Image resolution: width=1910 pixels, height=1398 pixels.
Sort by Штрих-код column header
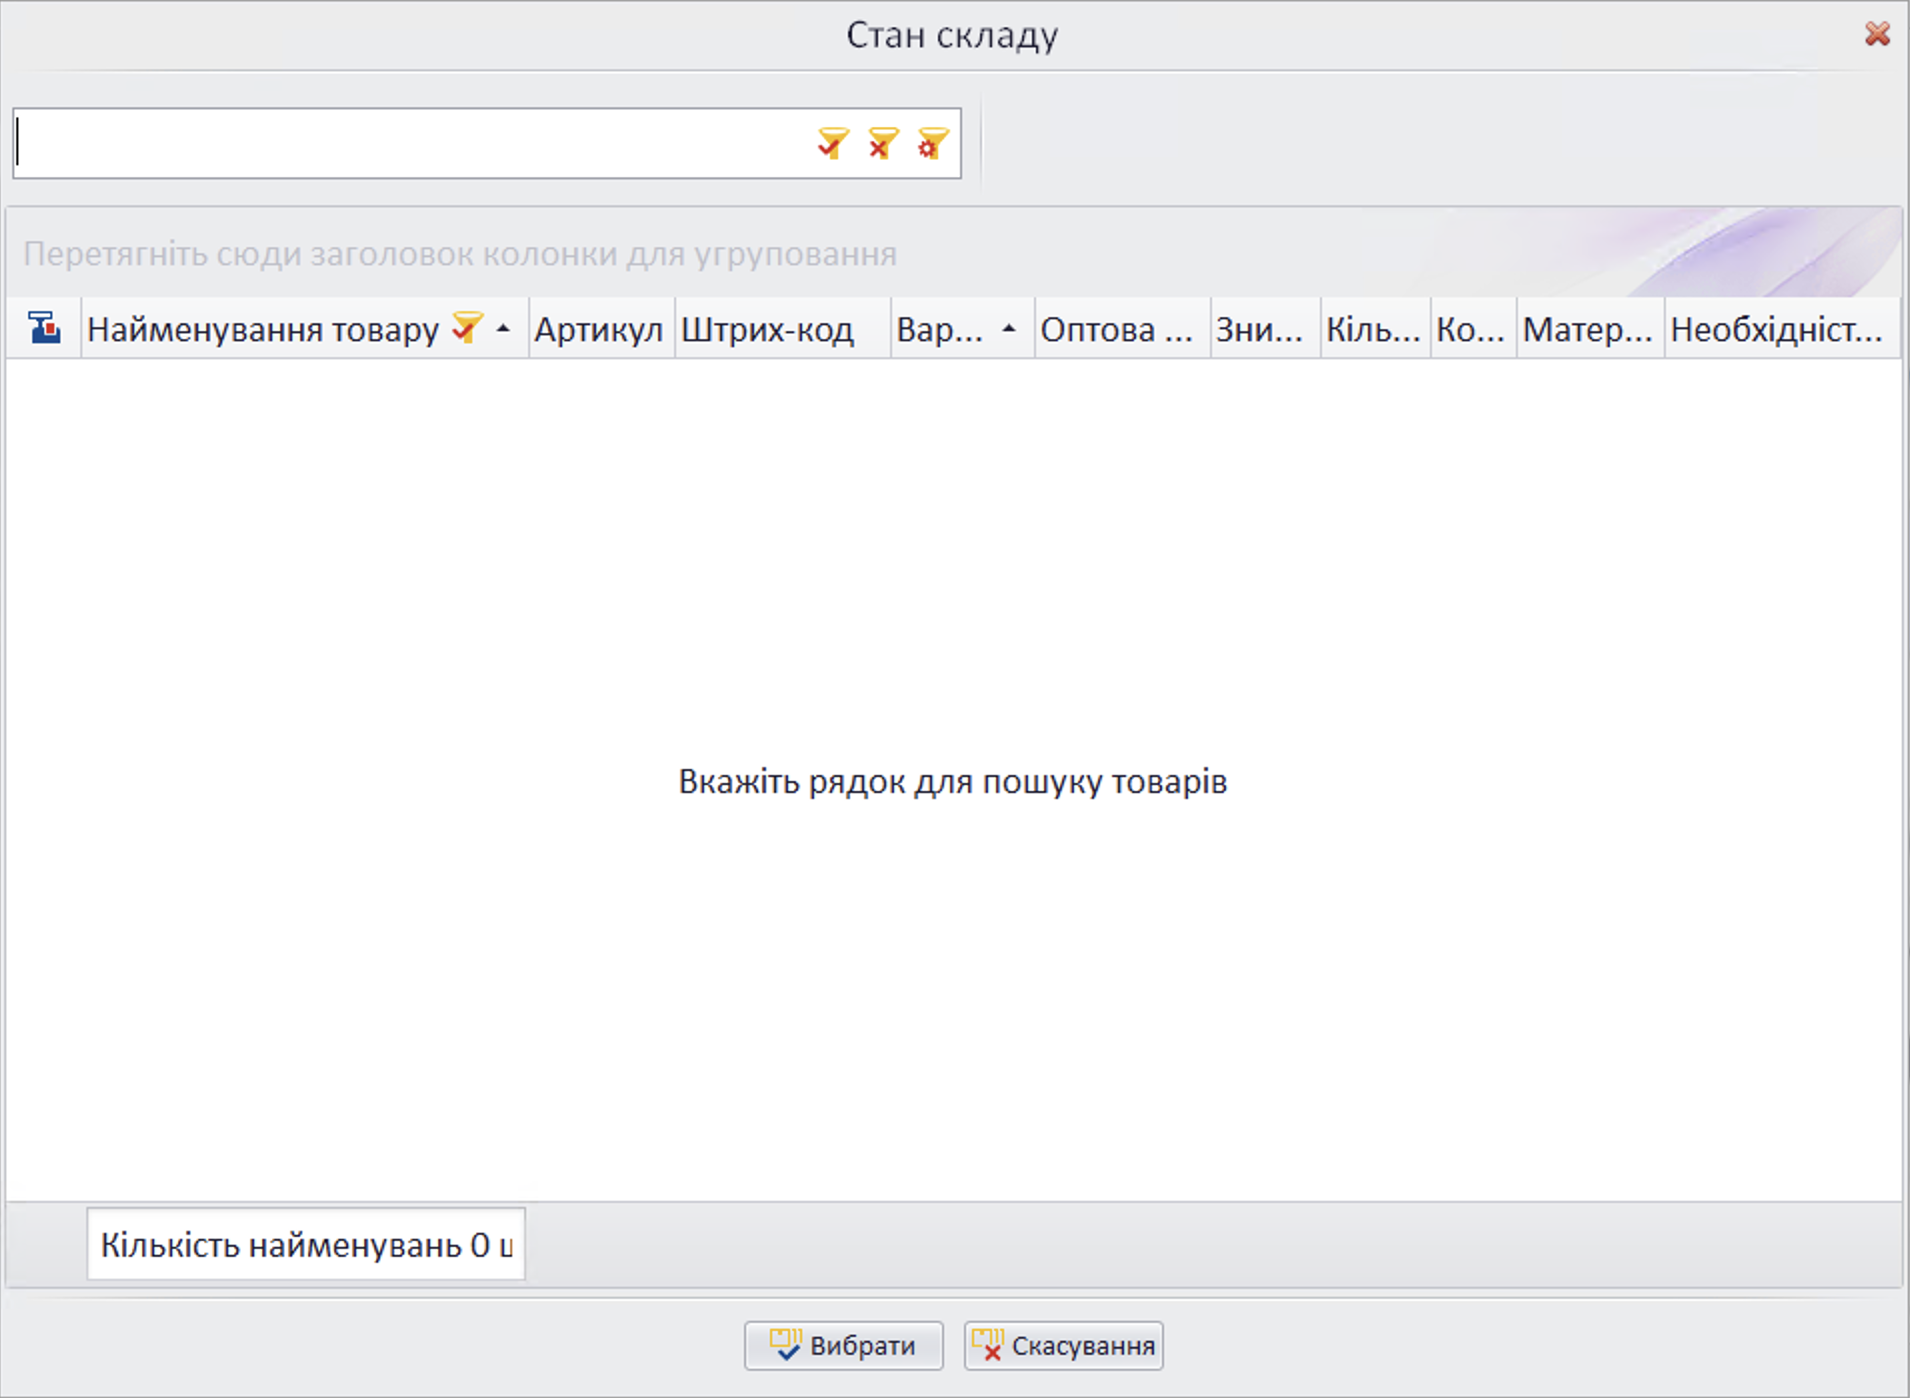(x=767, y=329)
